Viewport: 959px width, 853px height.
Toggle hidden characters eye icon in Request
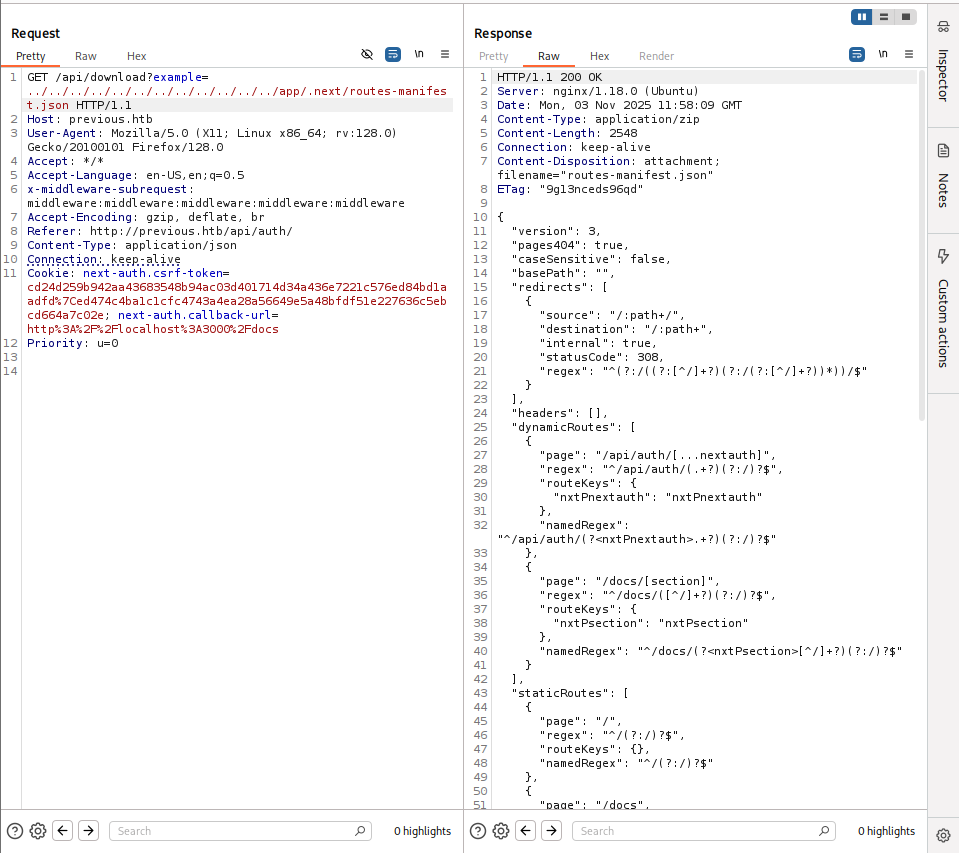tap(367, 54)
